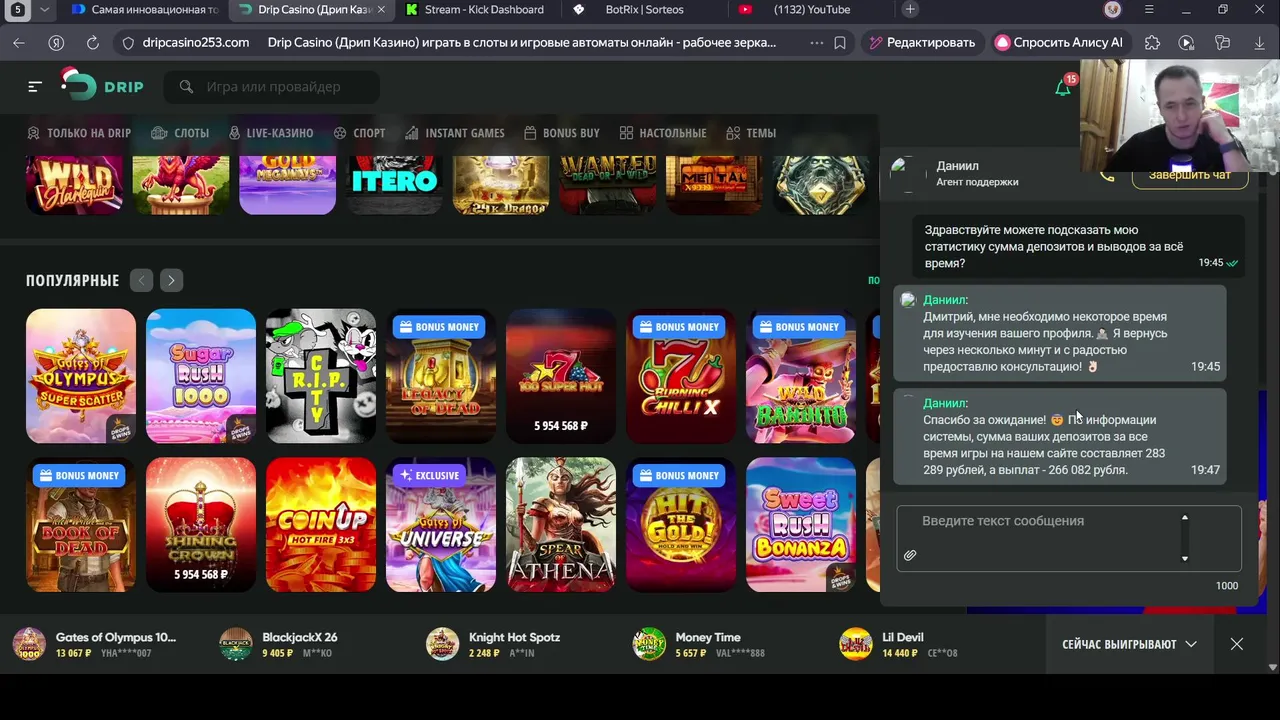Image resolution: width=1280 pixels, height=720 pixels.
Task: Click 'Knight Hot Spotz' winner entry
Action: tap(493, 644)
